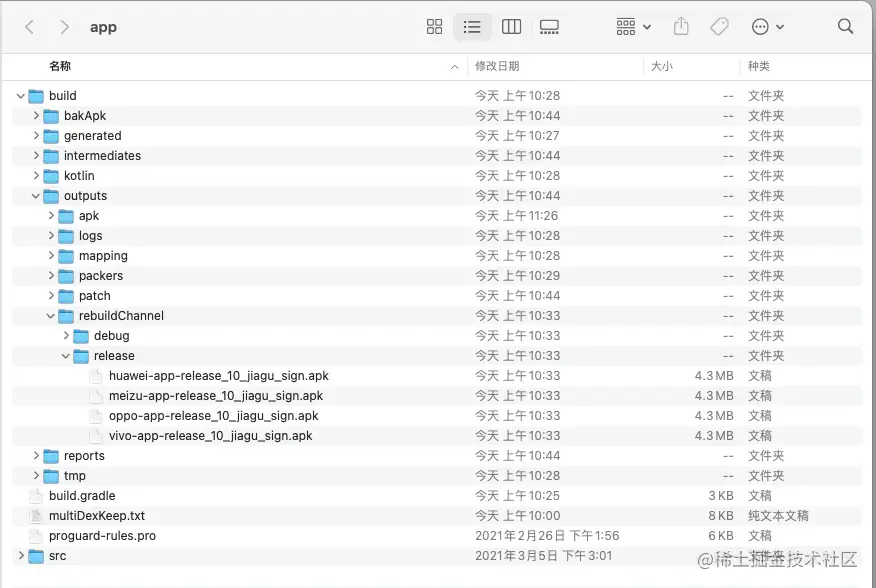Select the src folder icon
Screen dimensions: 876x588
coord(36,557)
